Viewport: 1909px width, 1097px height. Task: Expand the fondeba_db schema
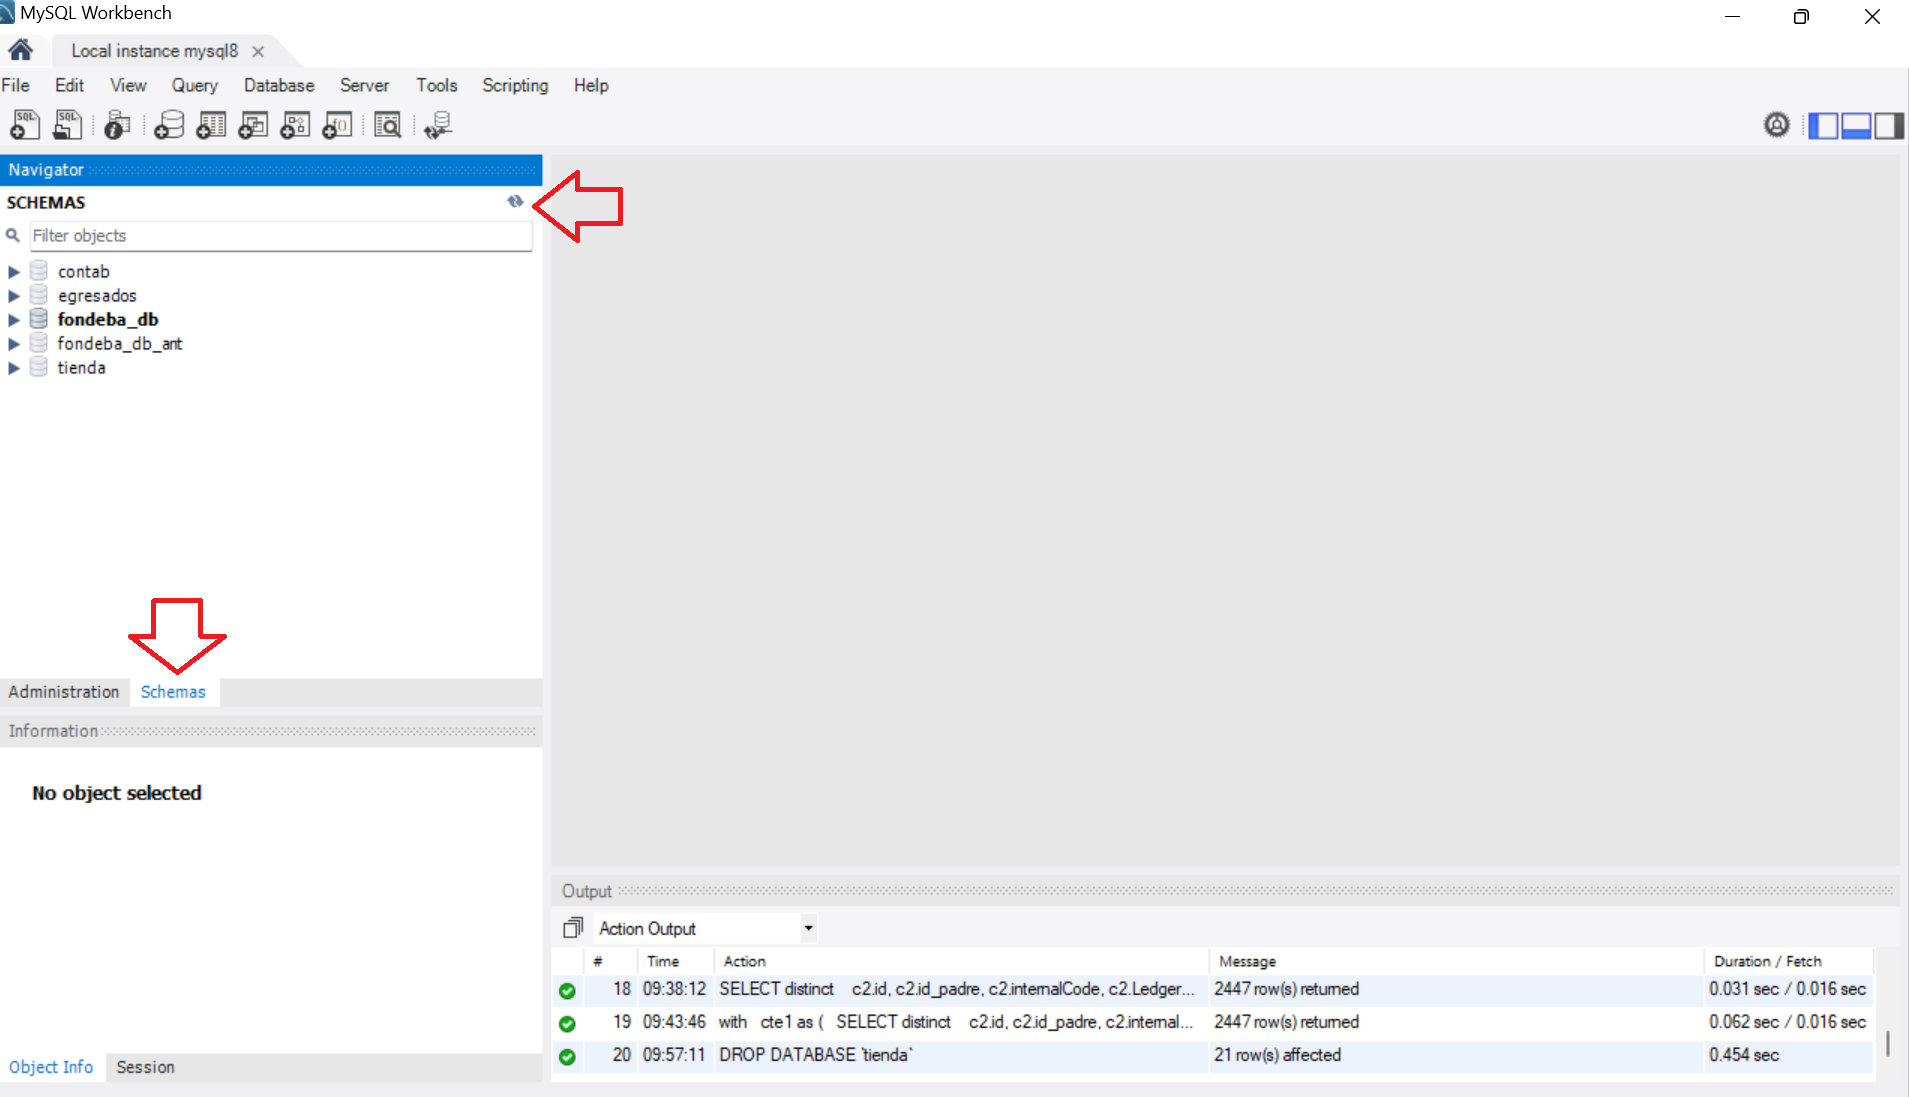[x=14, y=320]
